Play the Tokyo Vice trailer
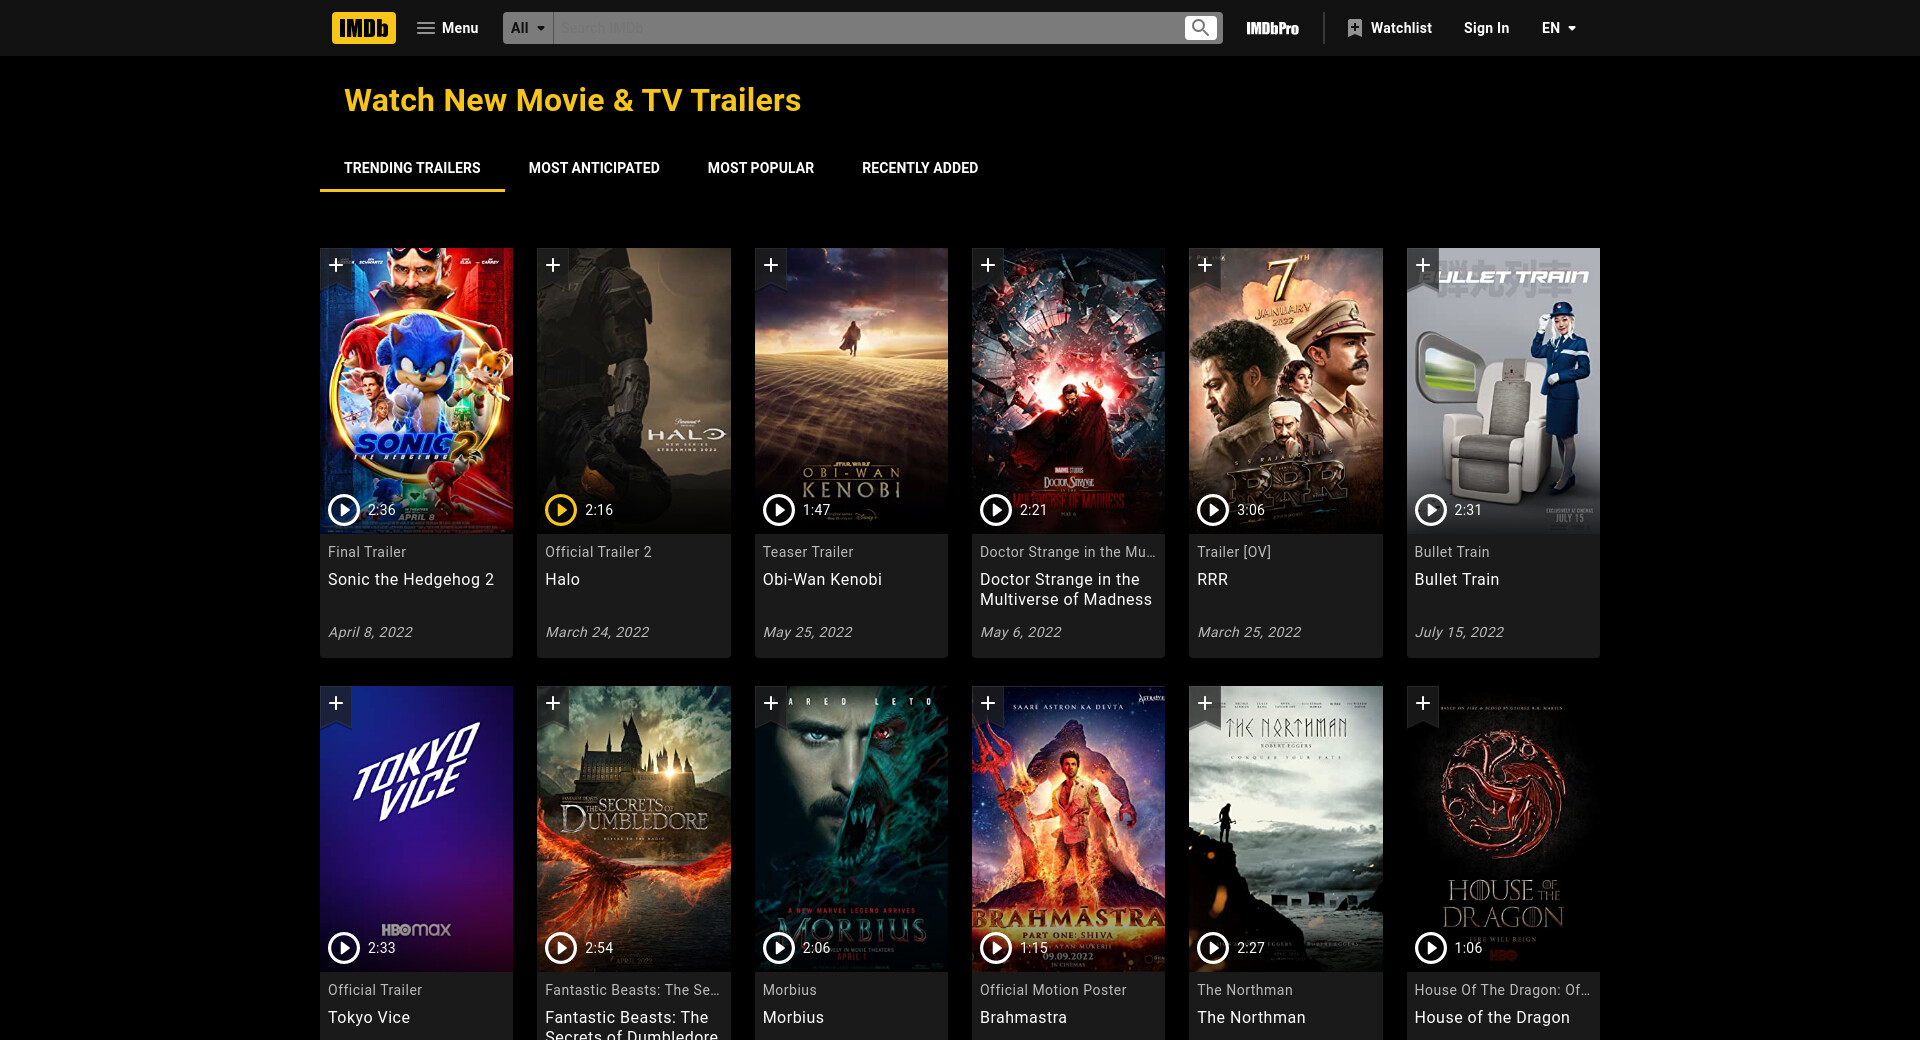This screenshot has height=1040, width=1920. [x=344, y=947]
